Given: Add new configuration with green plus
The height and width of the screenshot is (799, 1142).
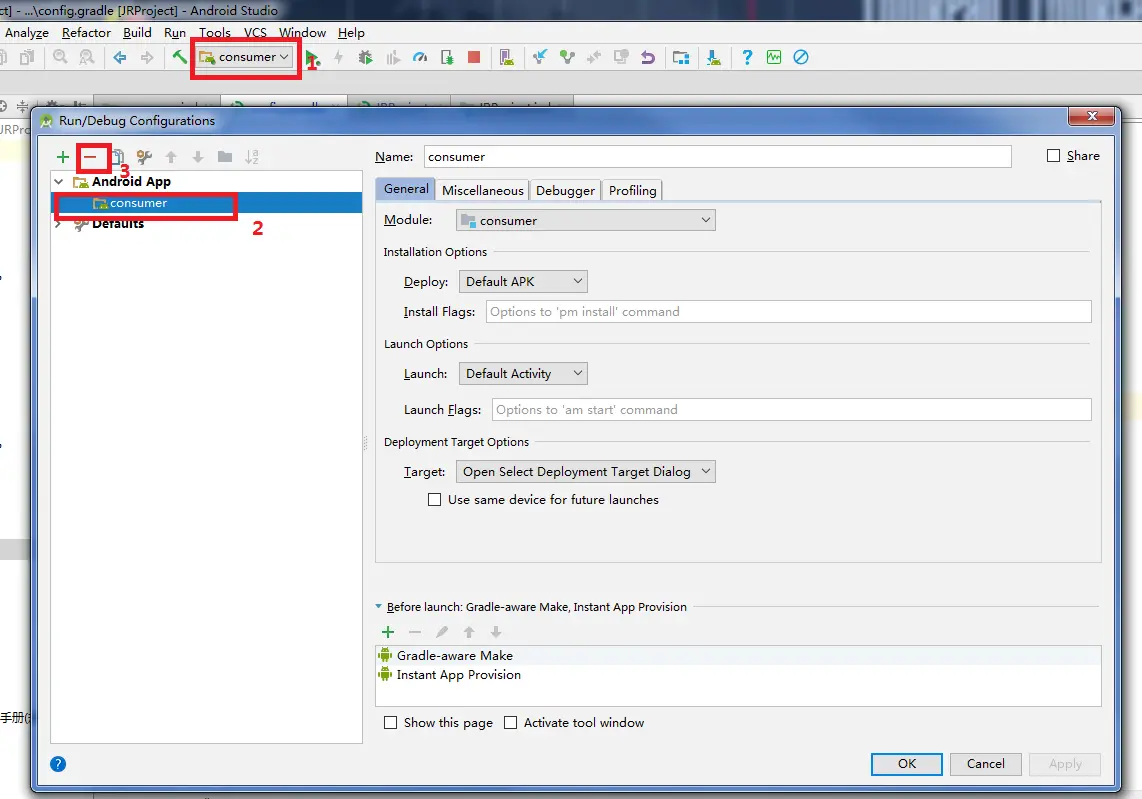Looking at the screenshot, I should [63, 157].
